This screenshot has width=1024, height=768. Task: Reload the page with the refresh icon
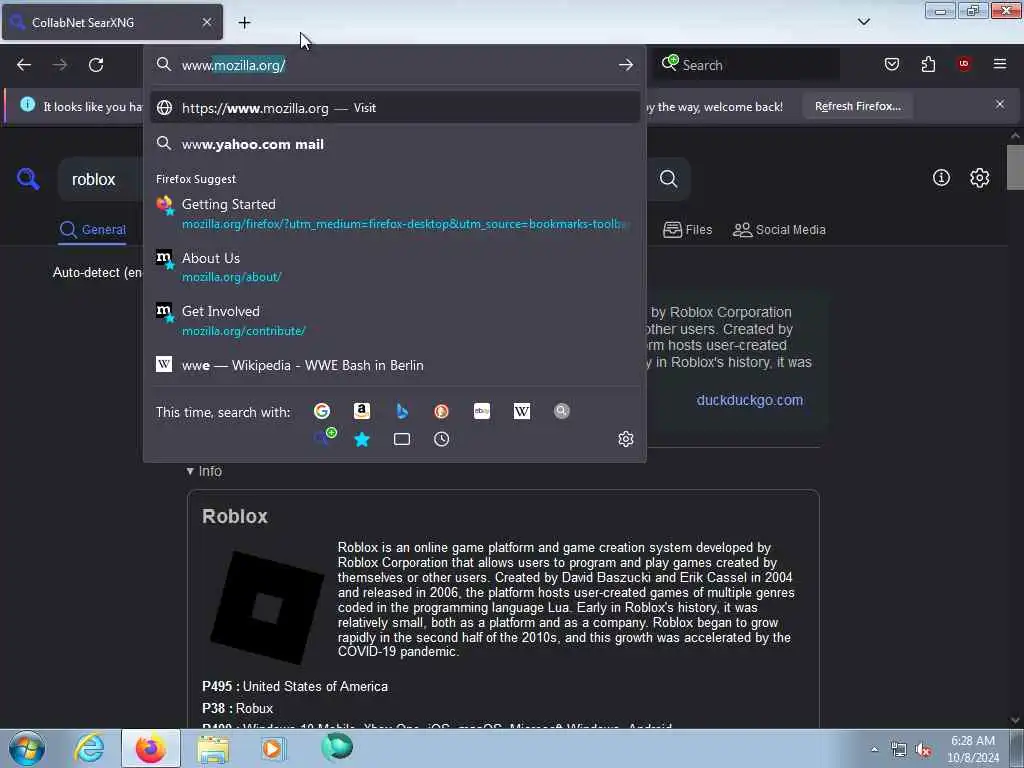click(96, 65)
